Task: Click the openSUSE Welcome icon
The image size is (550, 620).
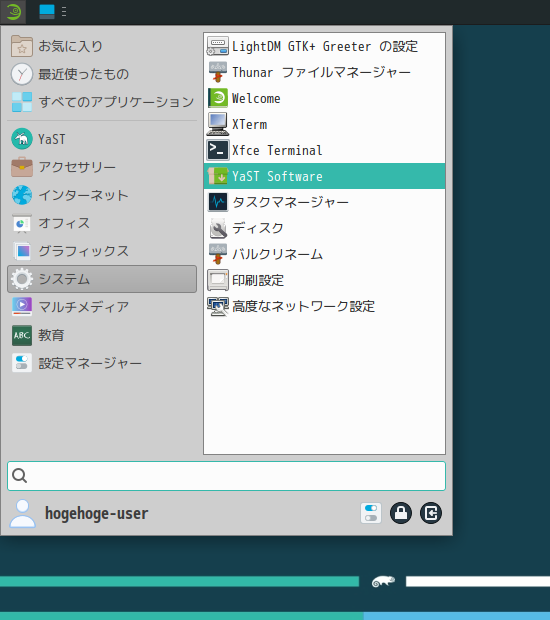Action: coord(218,98)
